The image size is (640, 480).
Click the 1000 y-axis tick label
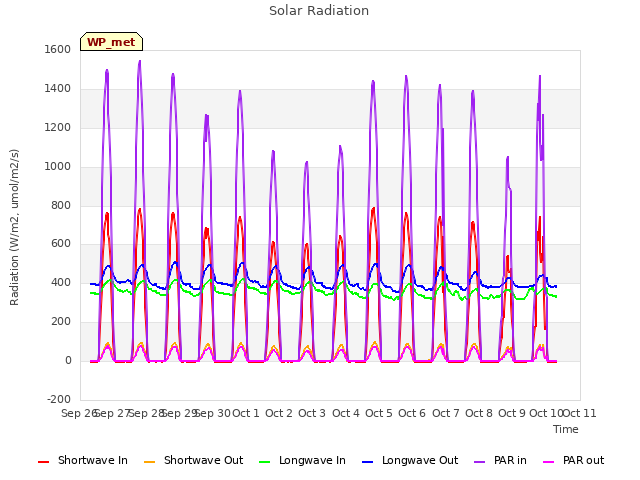tap(58, 167)
